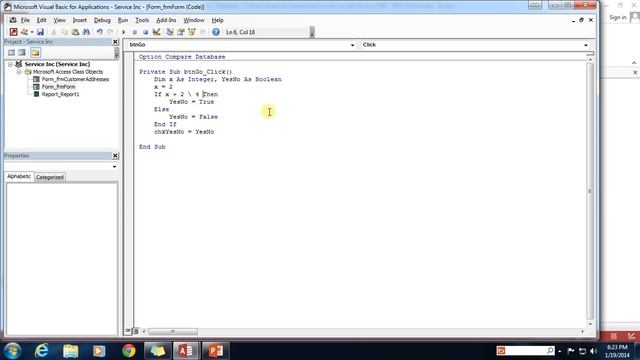Switch to Access on taskbar
Viewport: 640px width, 360px height.
[x=186, y=351]
